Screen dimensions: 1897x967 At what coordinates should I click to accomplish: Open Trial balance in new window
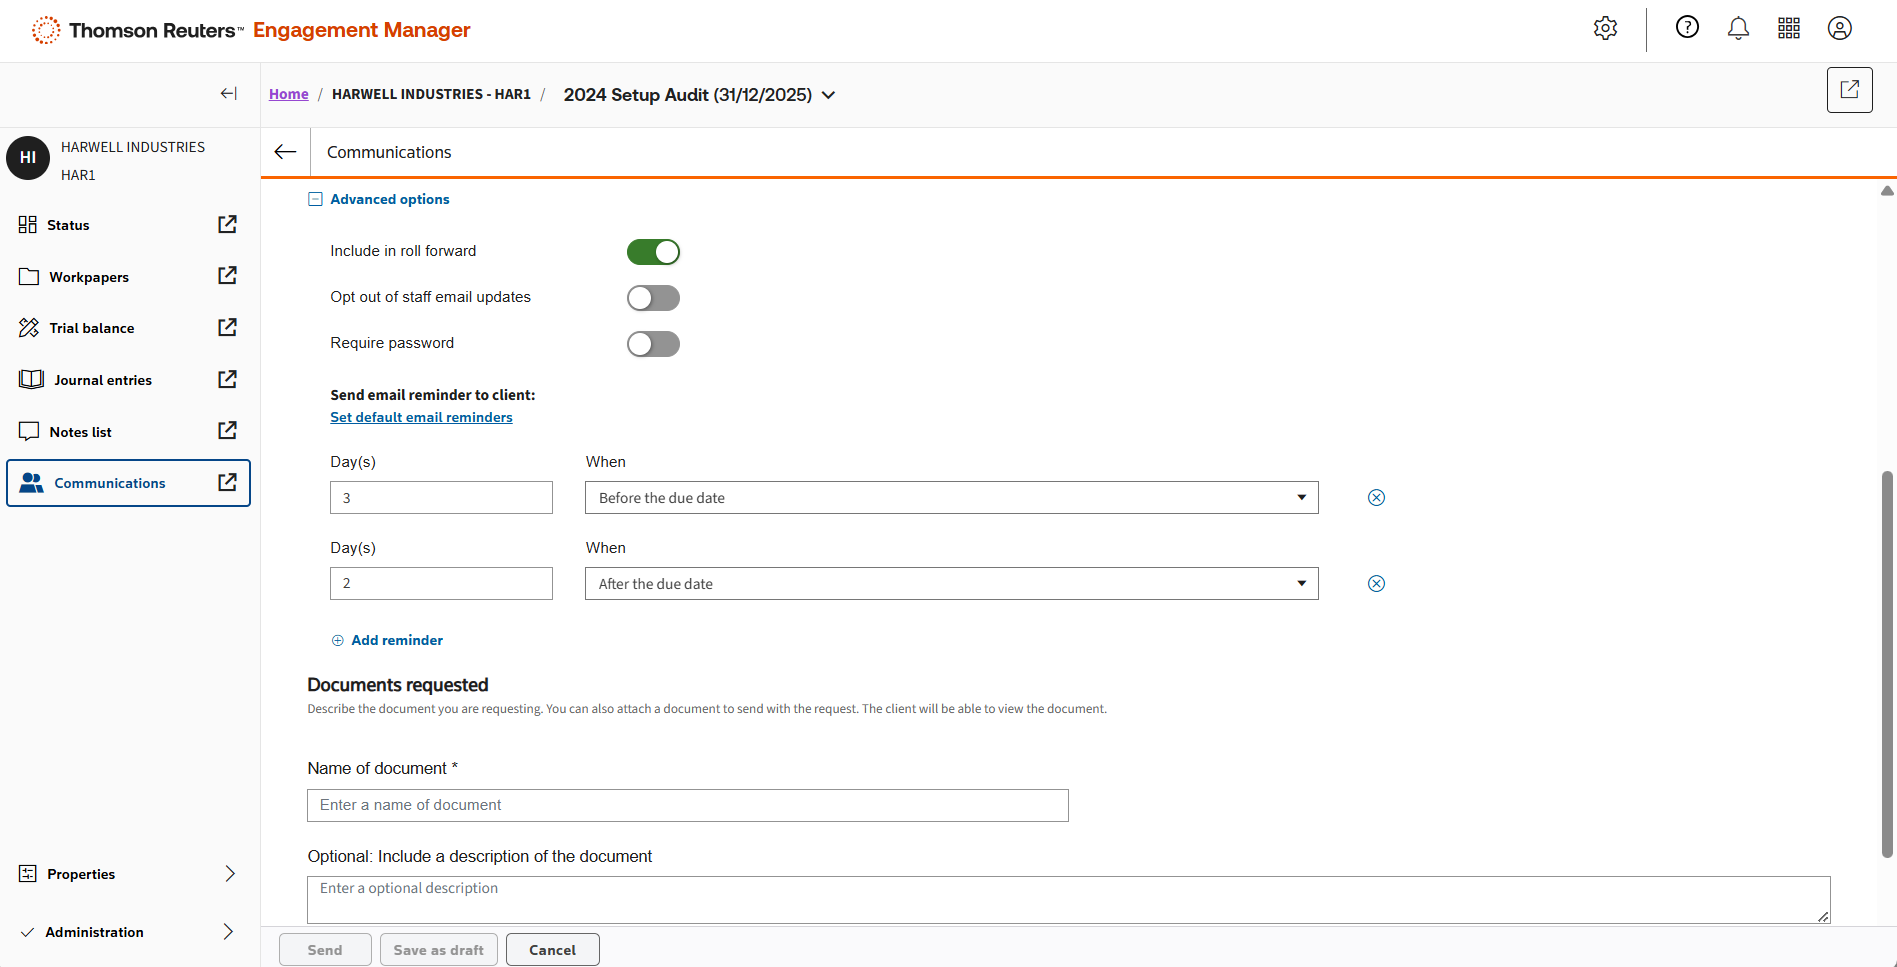[x=227, y=328]
